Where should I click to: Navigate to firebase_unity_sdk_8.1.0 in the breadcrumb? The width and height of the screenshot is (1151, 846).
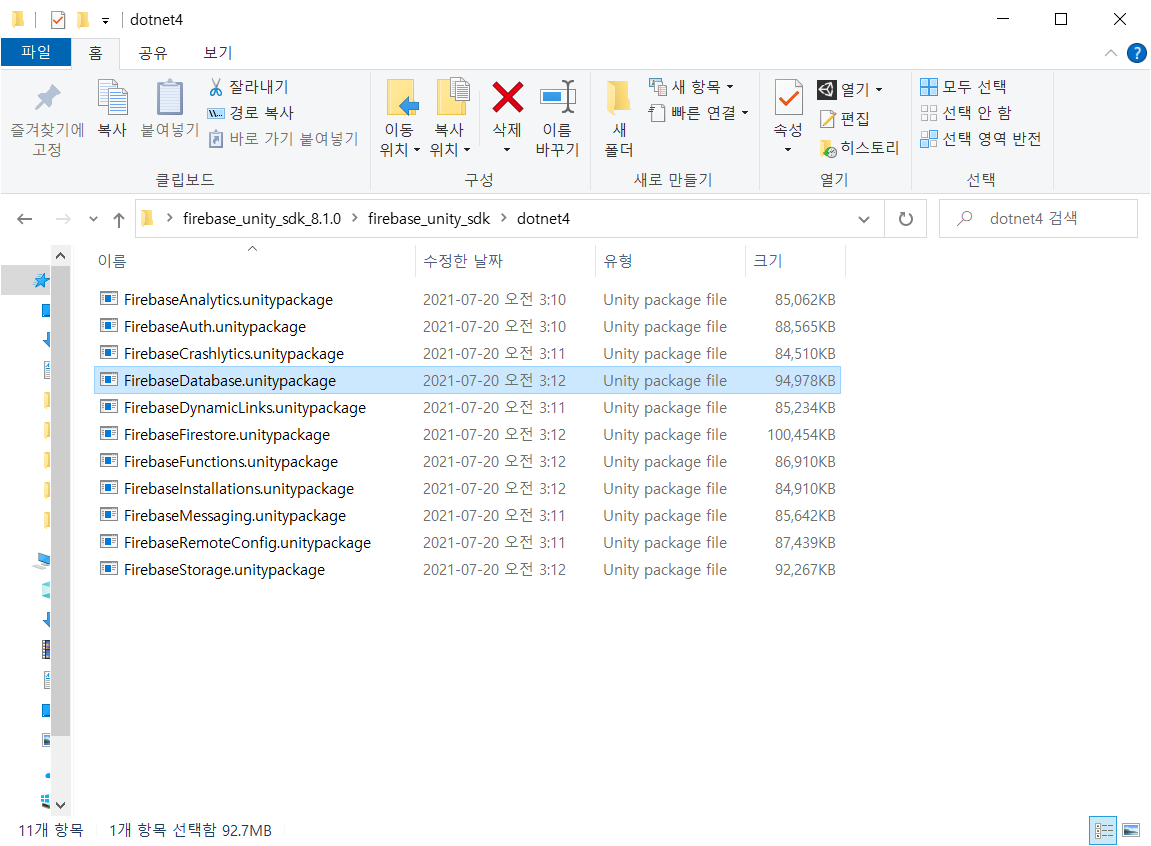(262, 219)
